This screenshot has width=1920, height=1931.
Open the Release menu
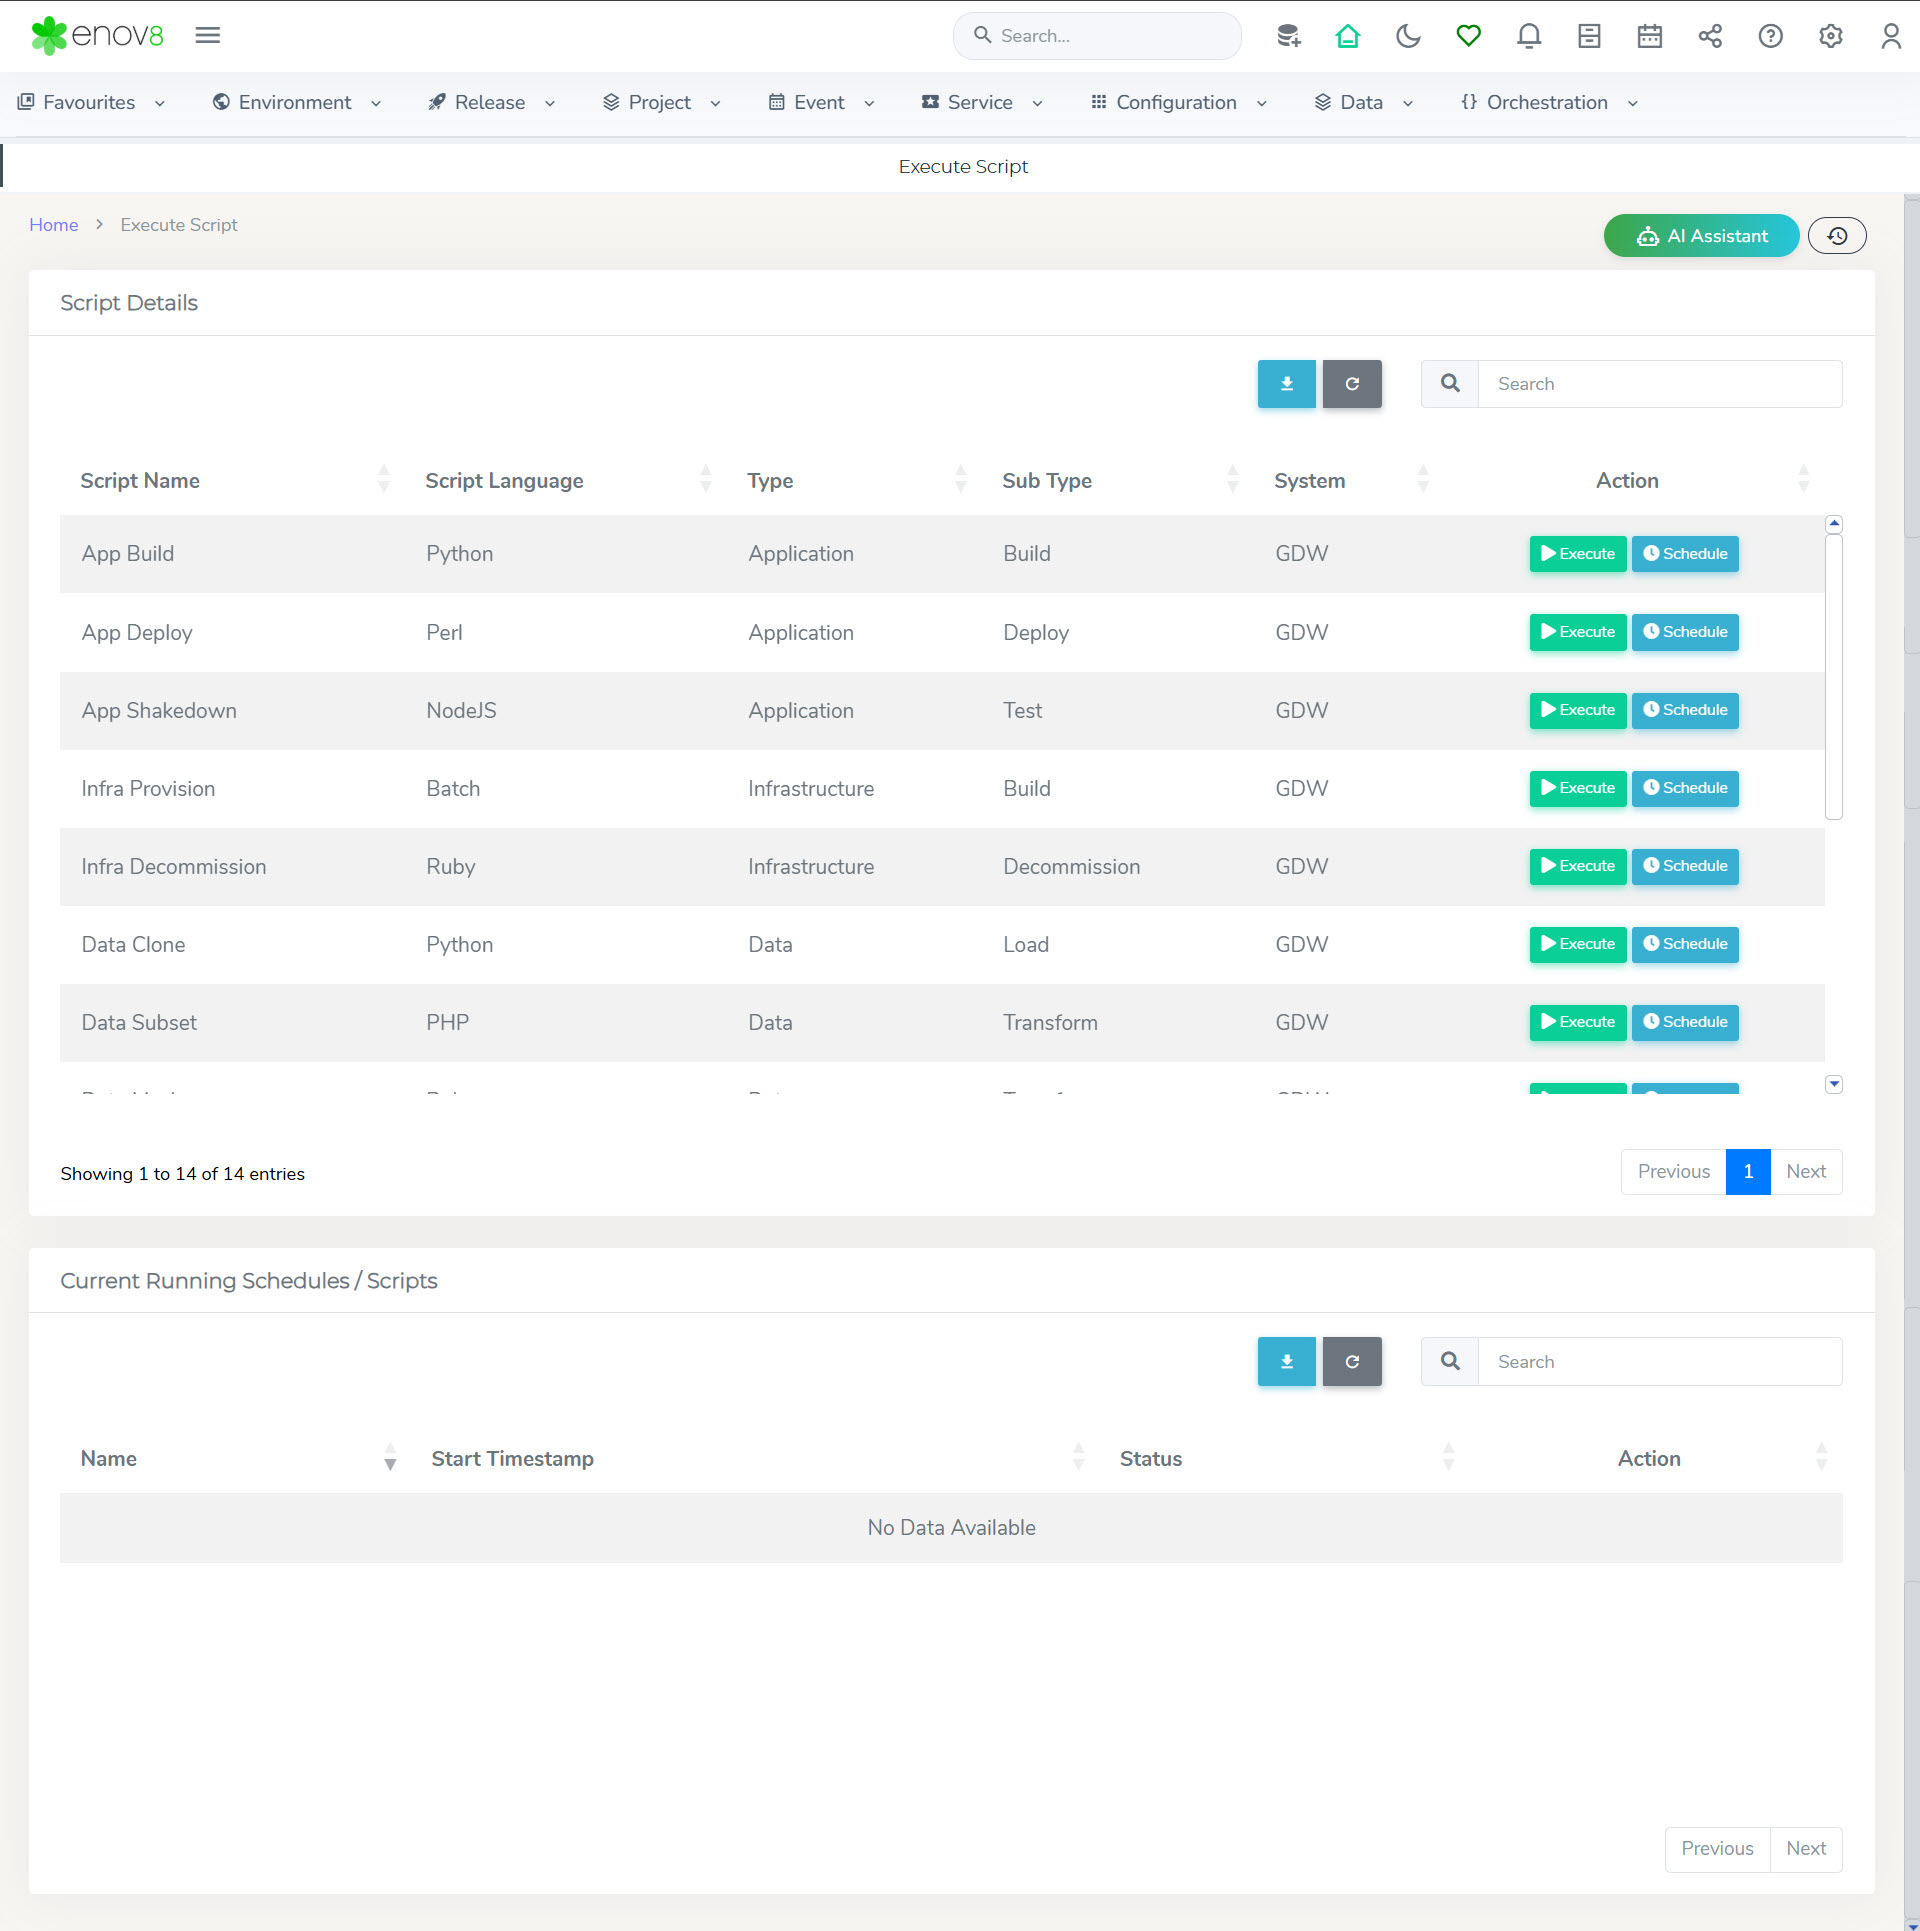(491, 102)
